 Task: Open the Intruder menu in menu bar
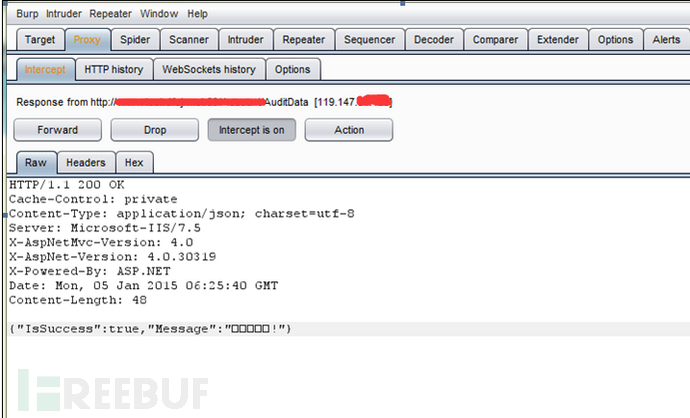click(x=64, y=14)
